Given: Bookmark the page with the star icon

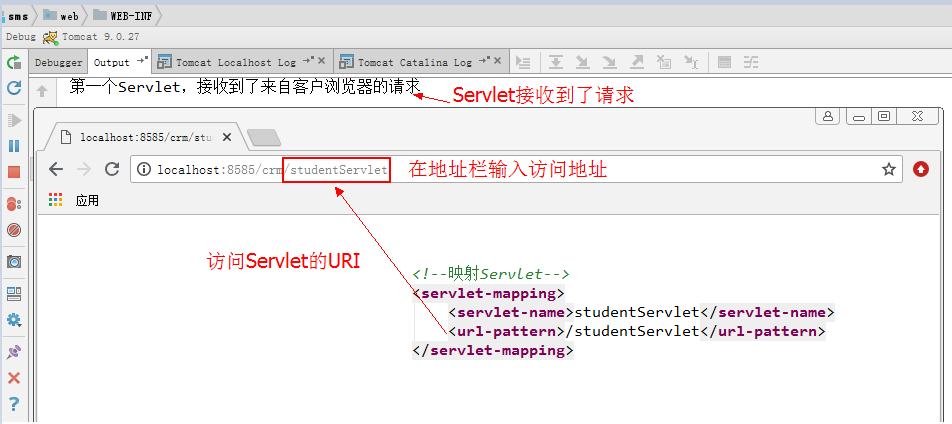Looking at the screenshot, I should (888, 169).
